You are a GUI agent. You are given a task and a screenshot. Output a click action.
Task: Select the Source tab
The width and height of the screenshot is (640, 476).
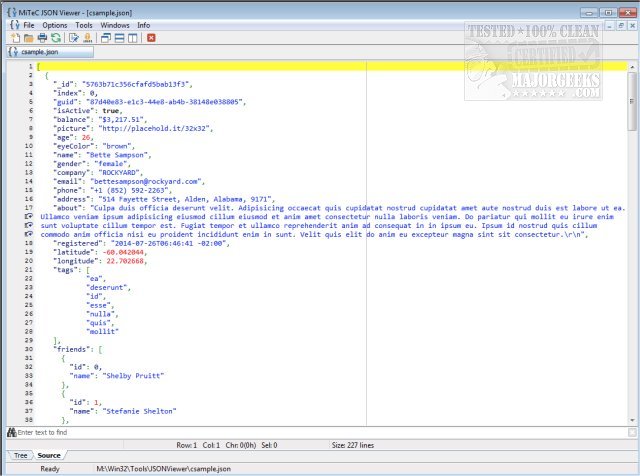(50, 455)
